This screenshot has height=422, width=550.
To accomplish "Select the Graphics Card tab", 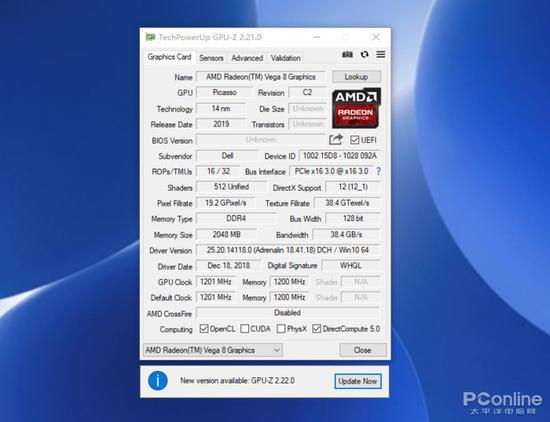I will click(169, 57).
